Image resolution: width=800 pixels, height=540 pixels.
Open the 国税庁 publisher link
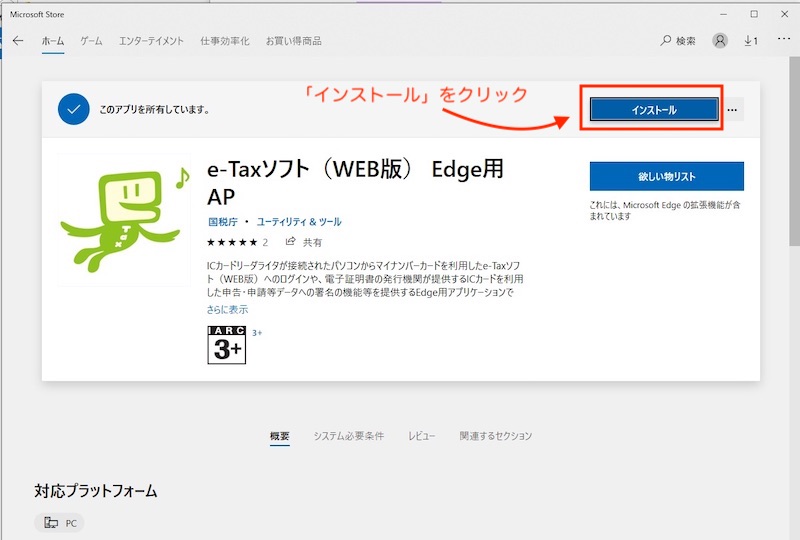tap(223, 222)
